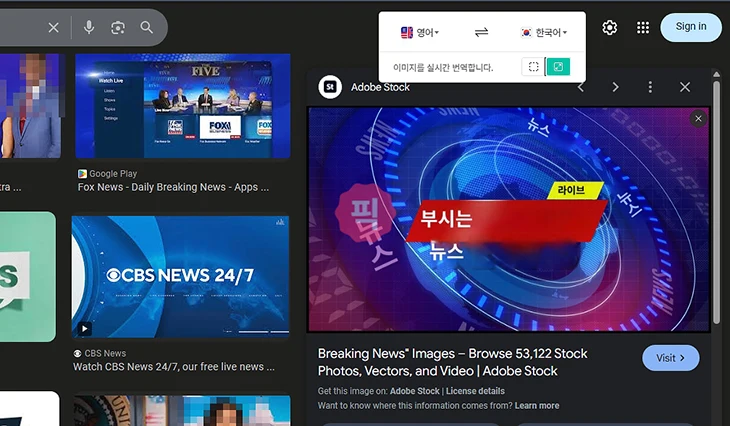Open the target language 한국어 dropdown
Screen dimensions: 730x426
[x=544, y=33]
